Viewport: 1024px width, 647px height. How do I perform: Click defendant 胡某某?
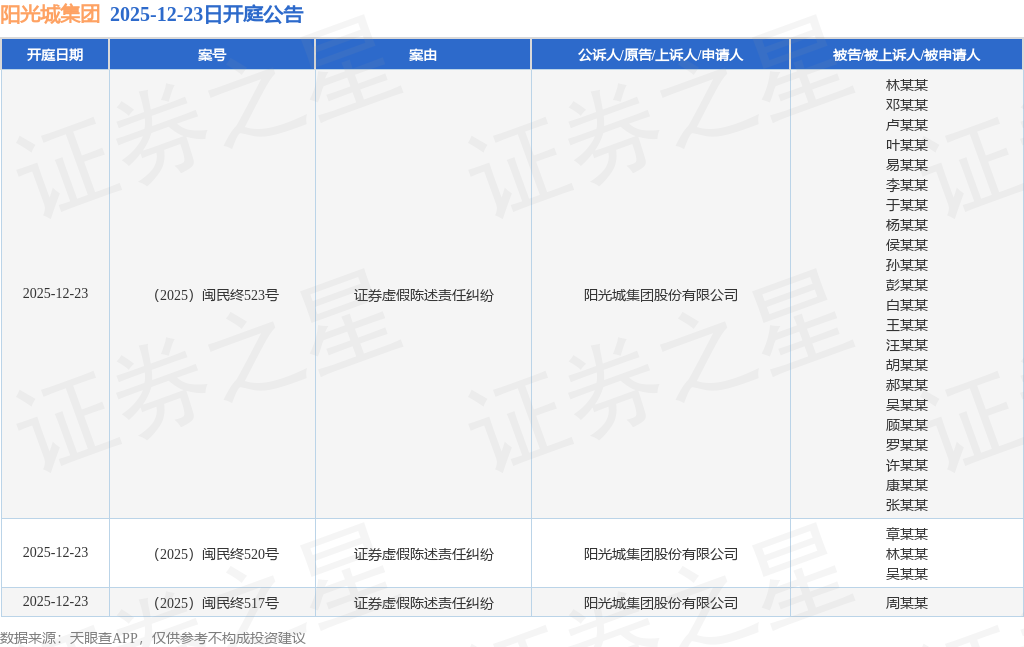pos(906,365)
